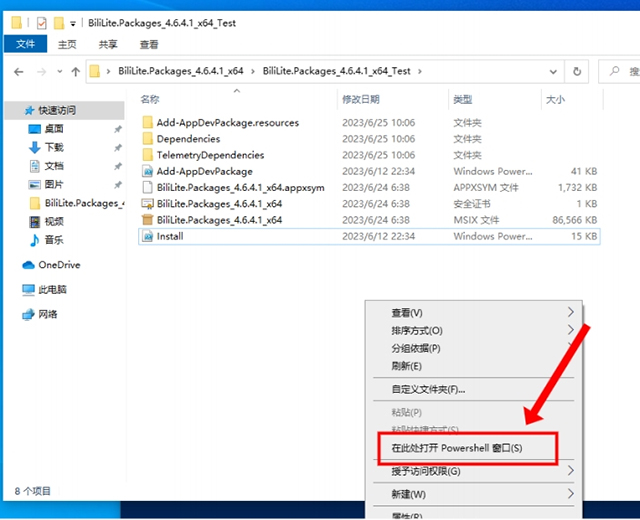Open 桌面 in the sidebar

[54, 129]
